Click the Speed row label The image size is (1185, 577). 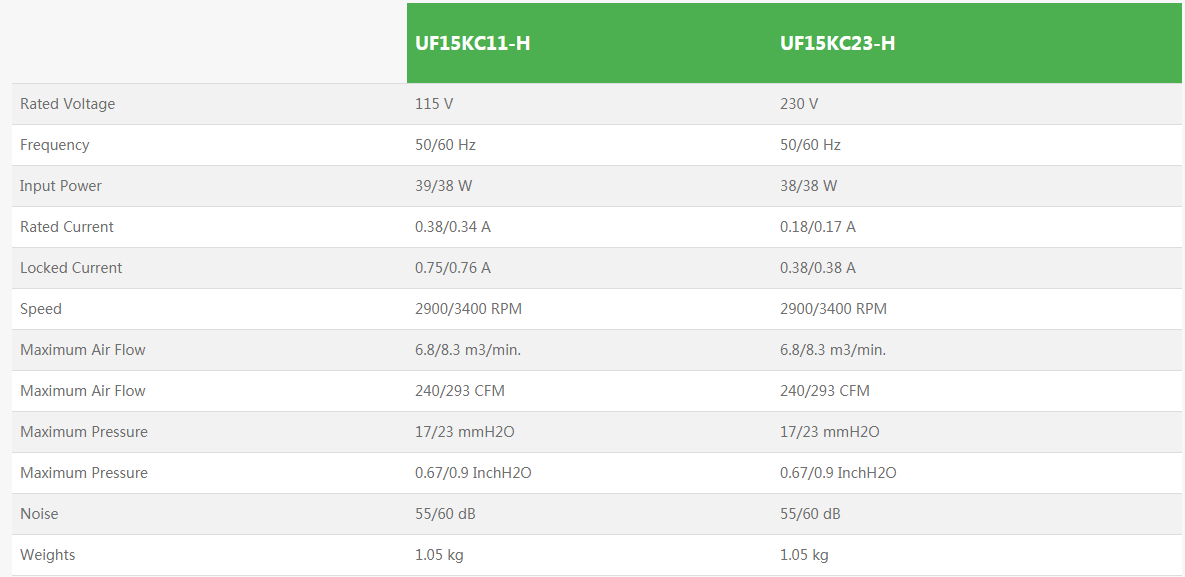(x=41, y=309)
